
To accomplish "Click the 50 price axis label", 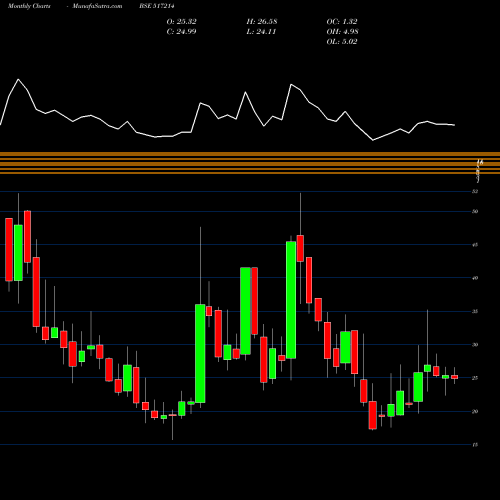I will pos(475,211).
